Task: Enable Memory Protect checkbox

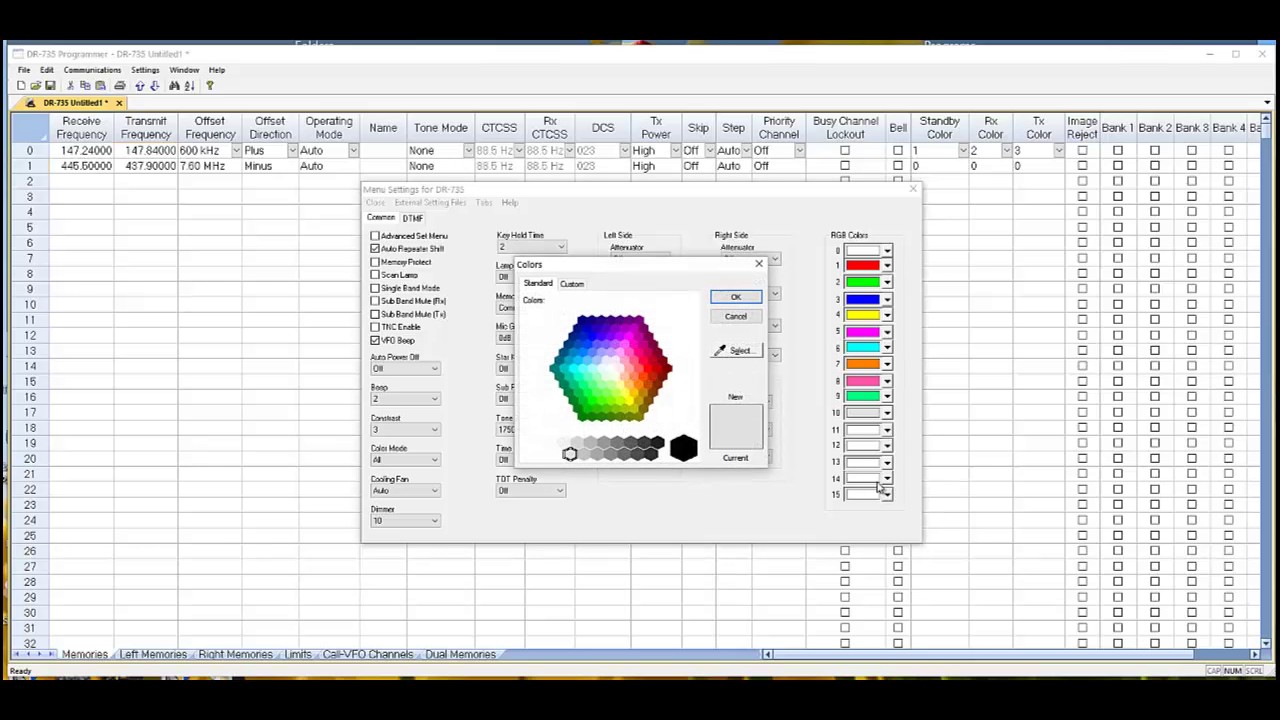Action: coord(375,262)
